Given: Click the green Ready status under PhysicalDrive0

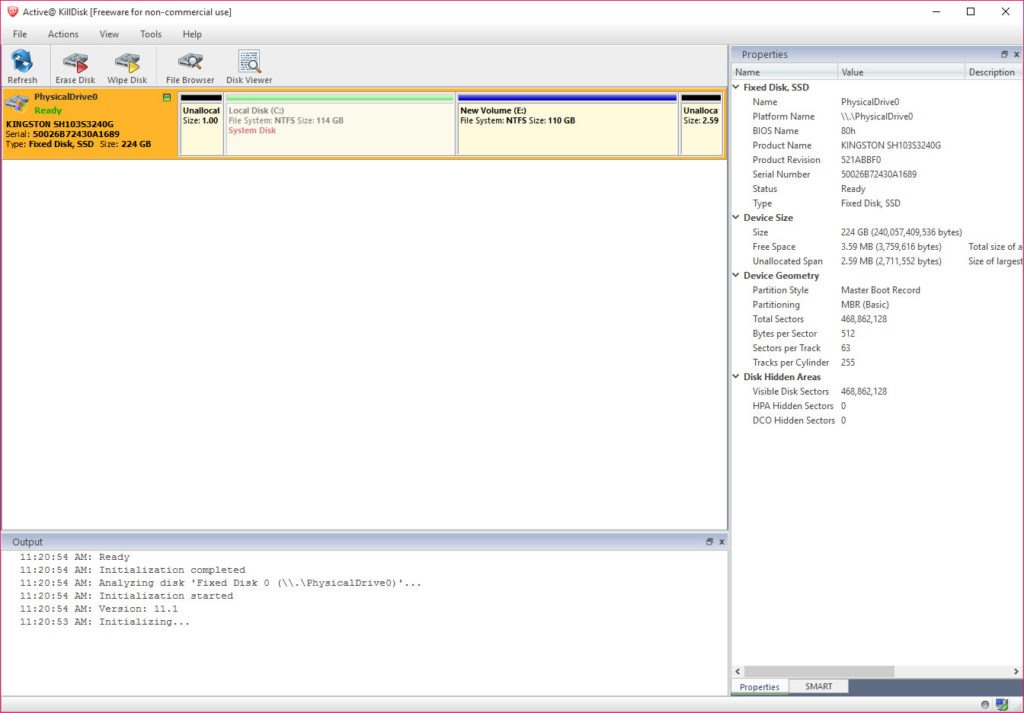Looking at the screenshot, I should 48,110.
